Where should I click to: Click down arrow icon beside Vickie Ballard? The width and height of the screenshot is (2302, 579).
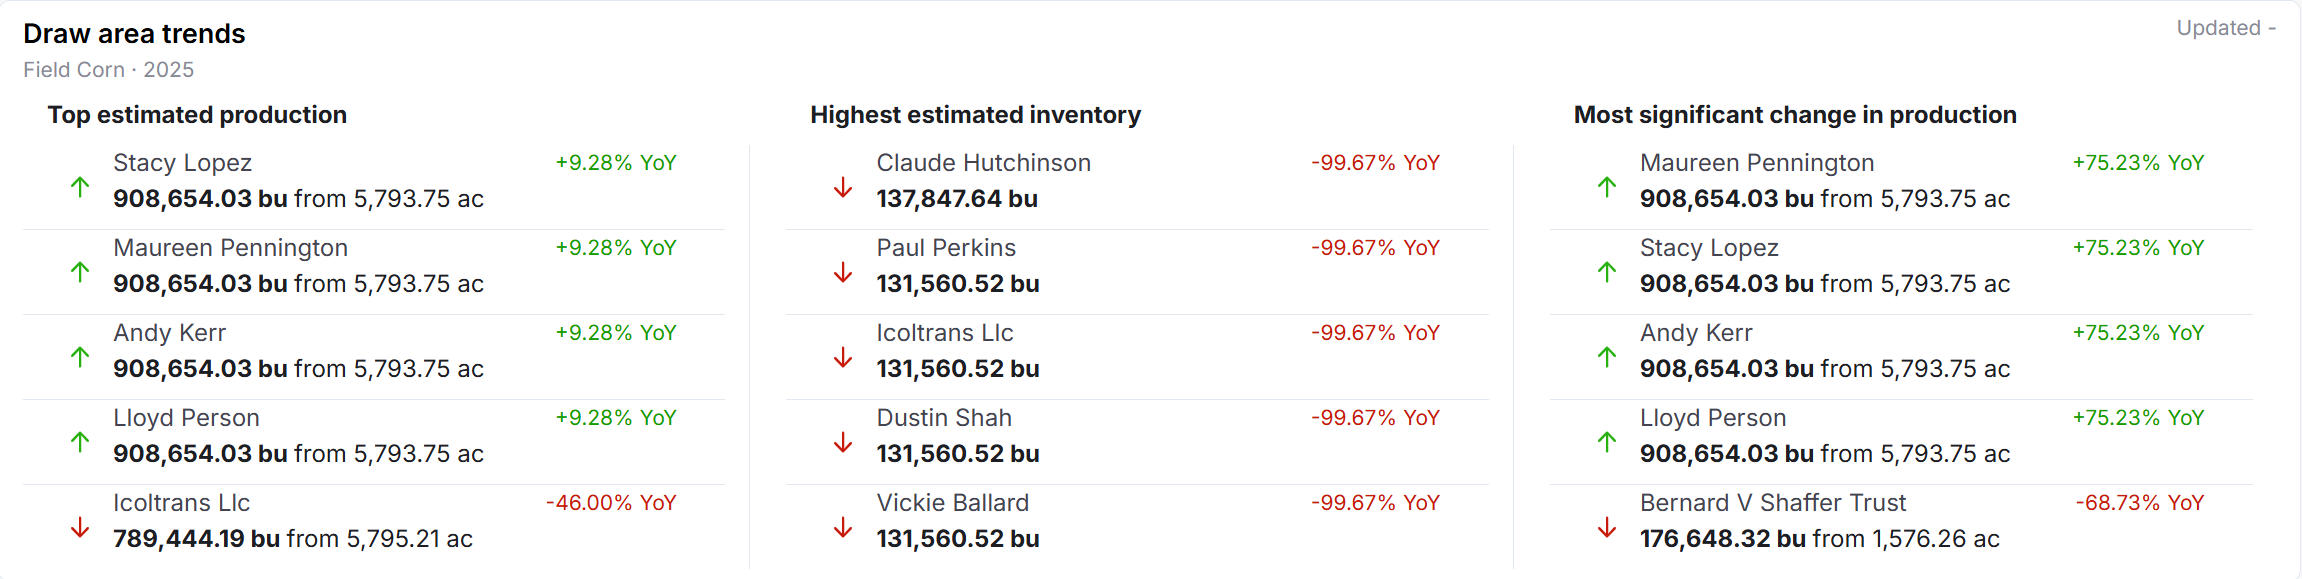843,527
